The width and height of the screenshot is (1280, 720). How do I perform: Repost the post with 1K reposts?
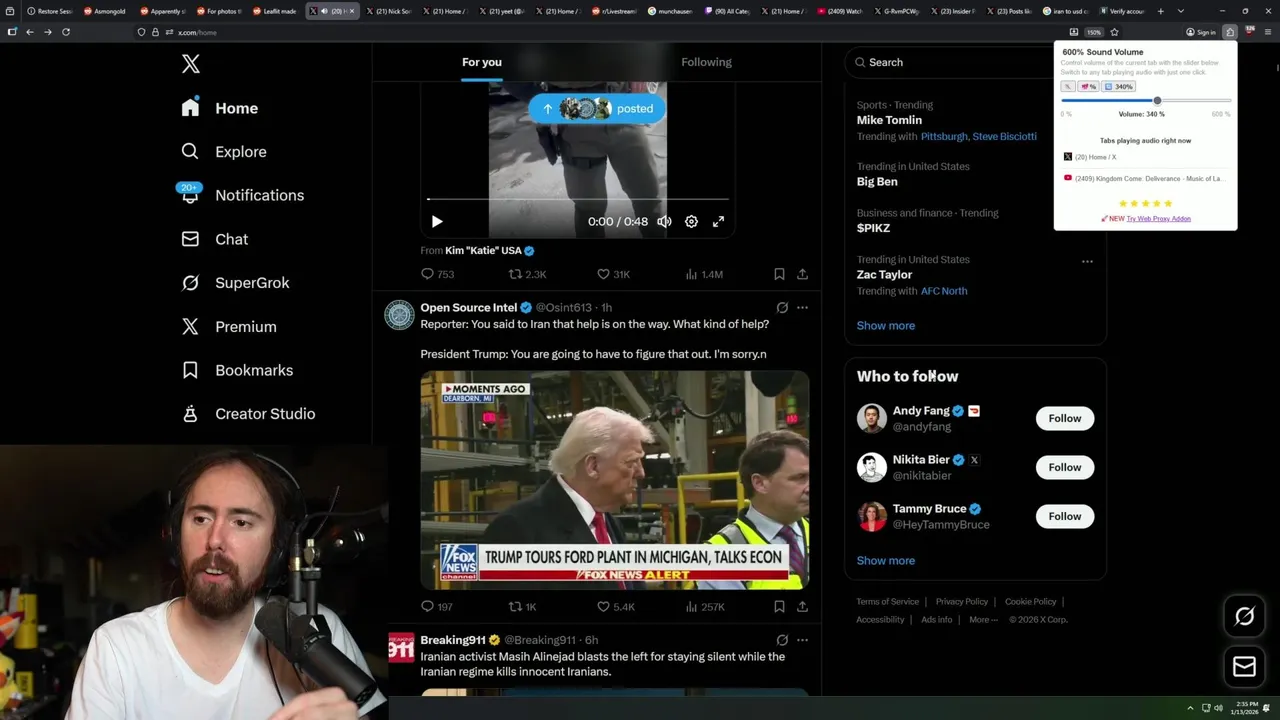[523, 607]
